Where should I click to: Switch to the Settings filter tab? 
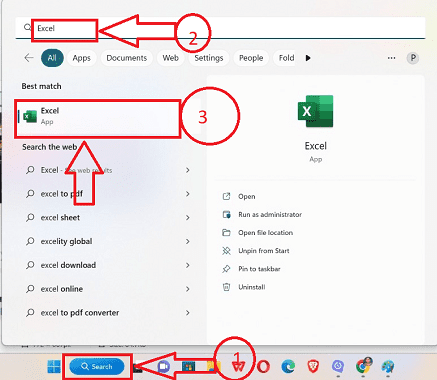tap(209, 58)
